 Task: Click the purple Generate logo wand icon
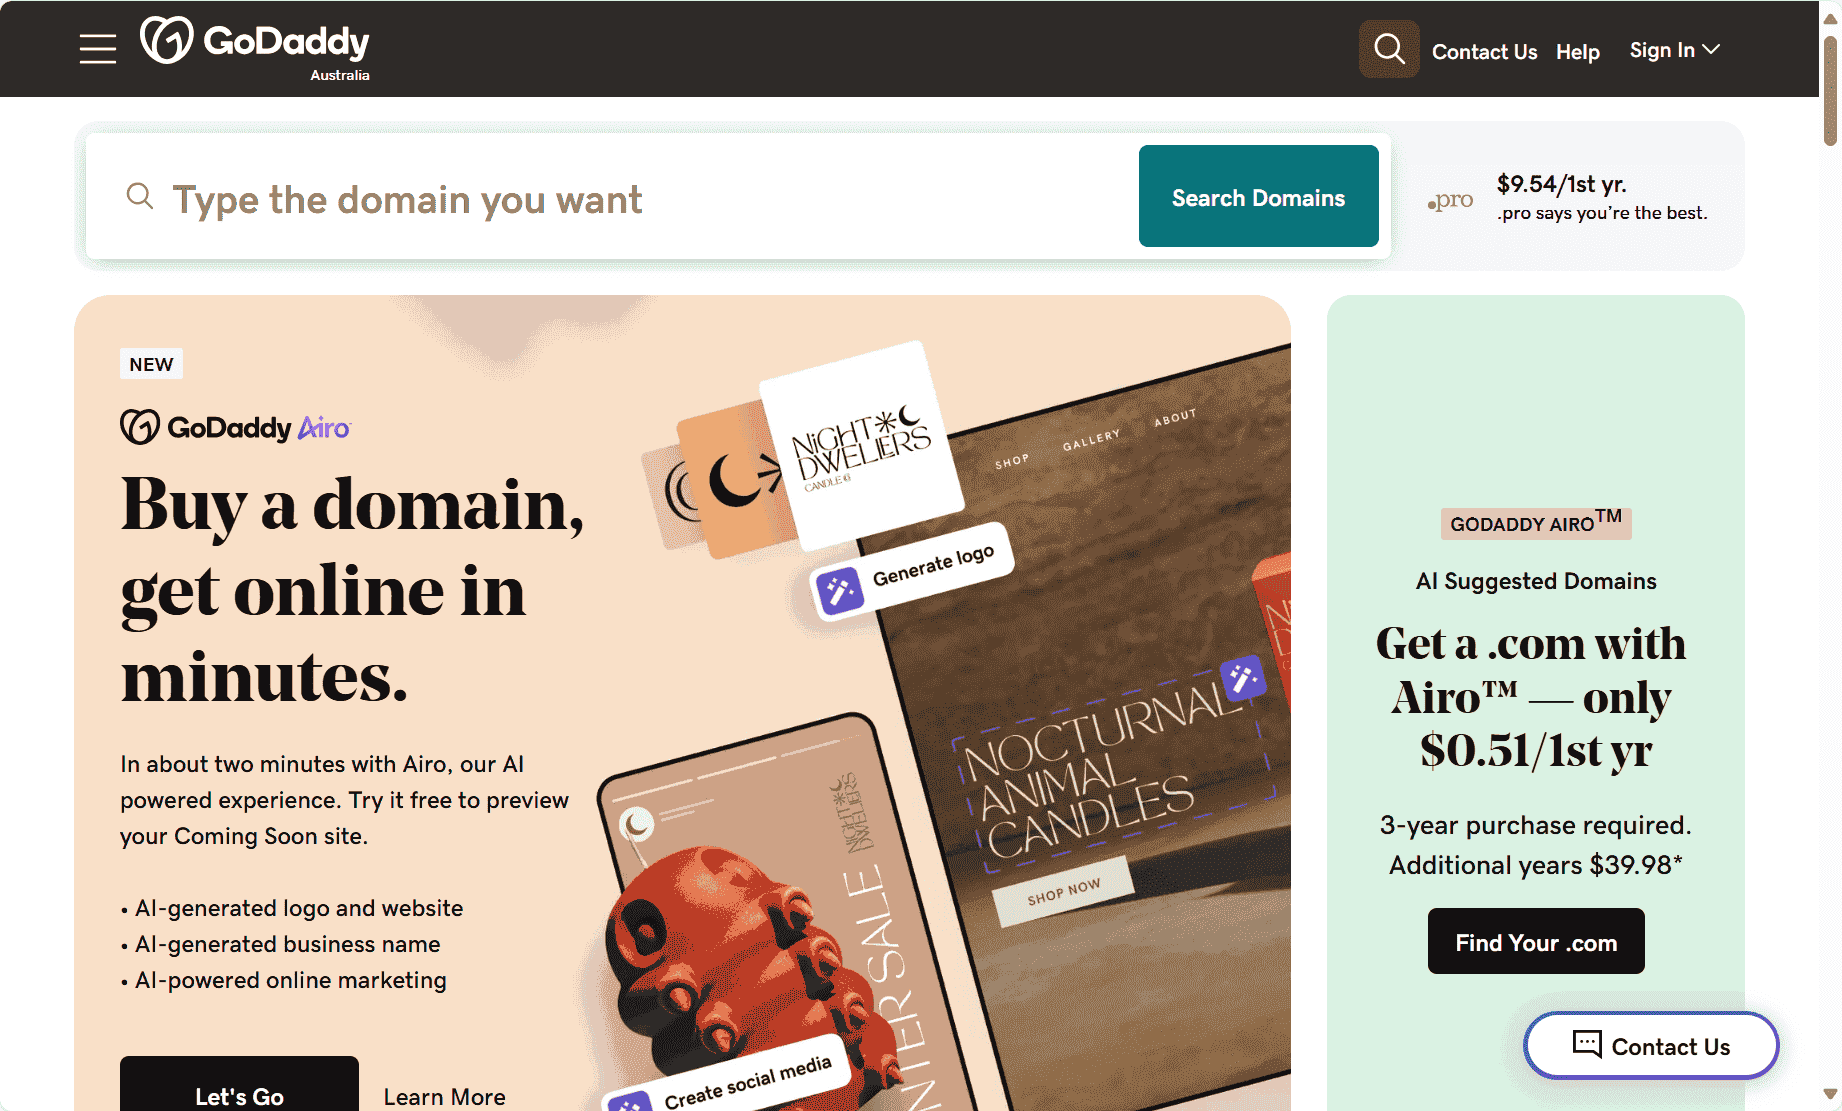(840, 590)
